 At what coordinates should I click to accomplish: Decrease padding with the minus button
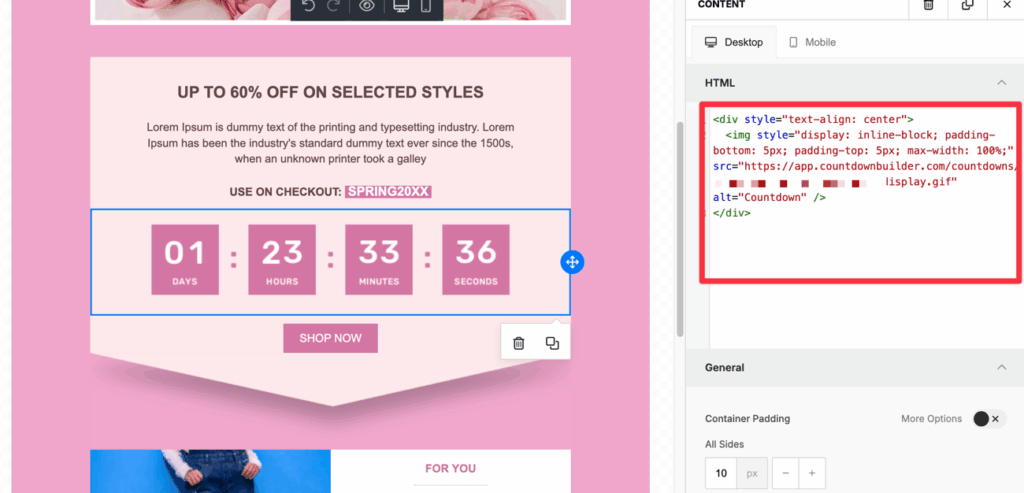point(786,473)
